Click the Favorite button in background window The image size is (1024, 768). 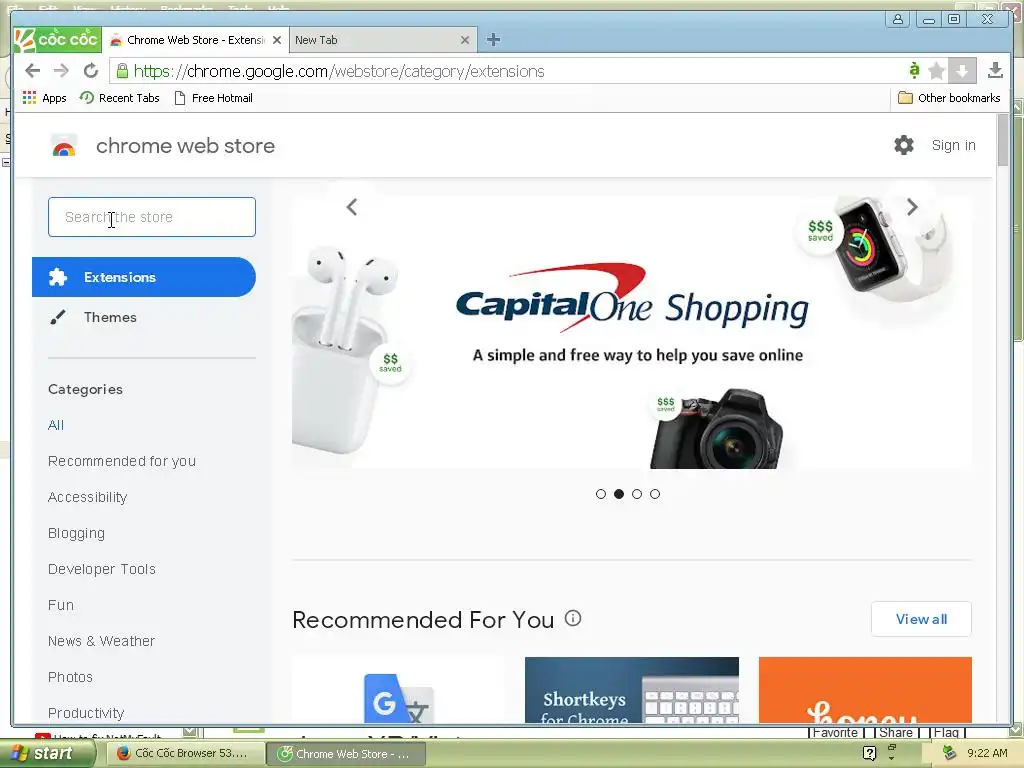[835, 733]
